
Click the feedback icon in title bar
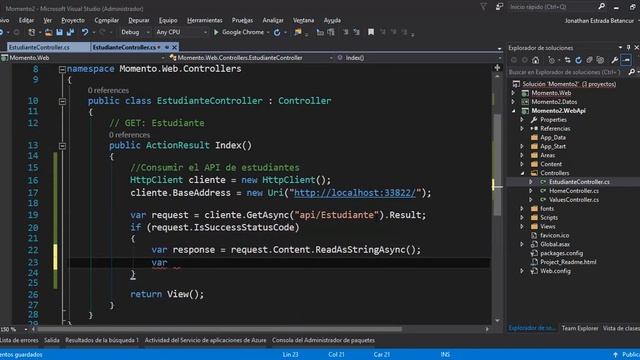pos(499,7)
